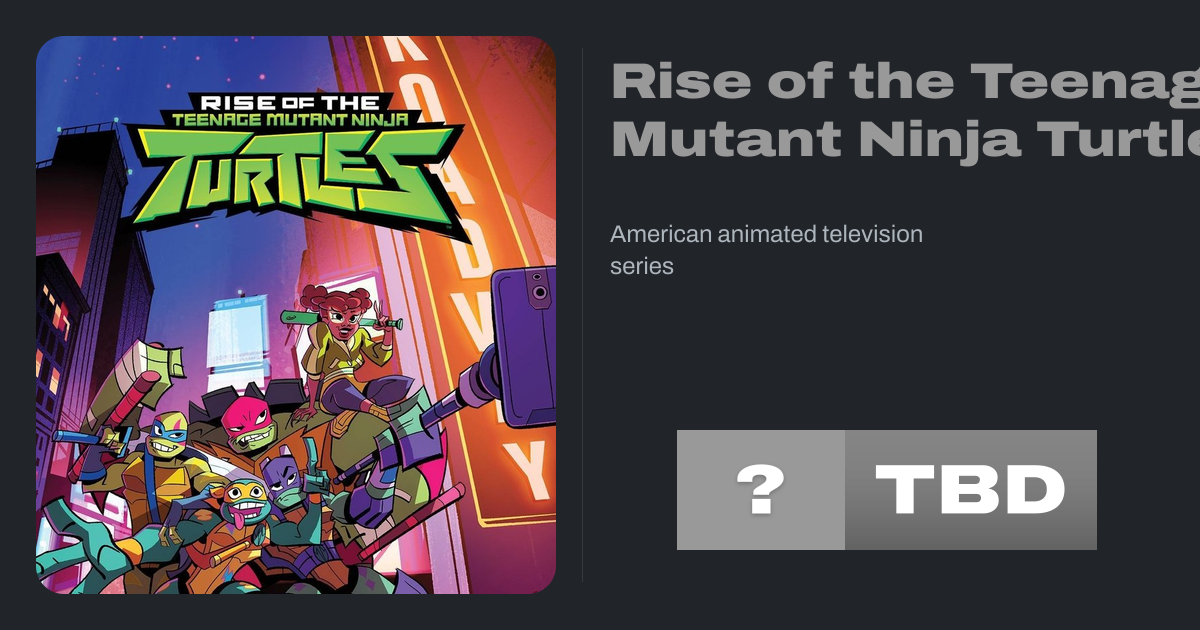Image resolution: width=1200 pixels, height=630 pixels.
Task: Click the vertical divider beside the poster
Action: (583, 315)
